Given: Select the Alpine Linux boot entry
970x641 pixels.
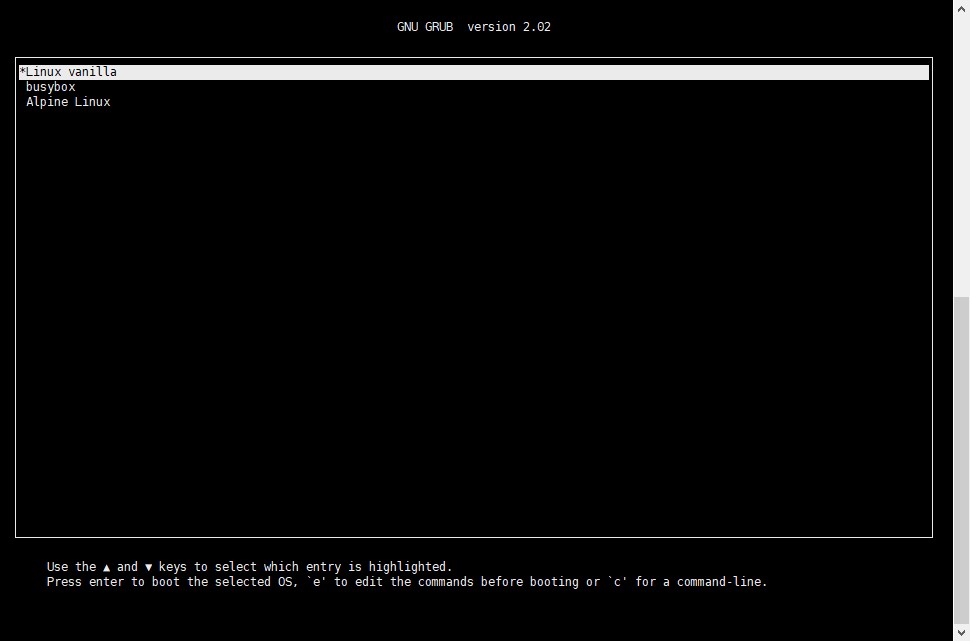Looking at the screenshot, I should click(x=68, y=102).
